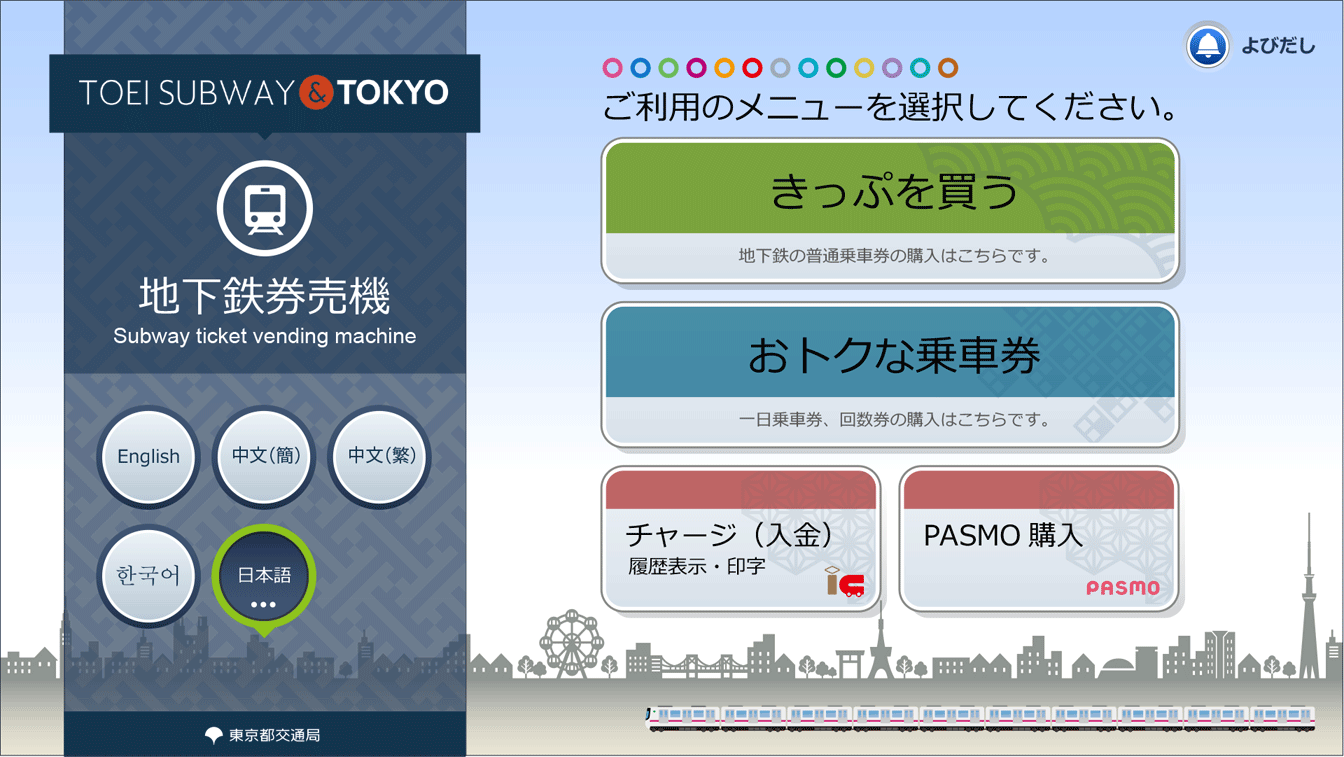The width and height of the screenshot is (1344, 757).
Task: Tap the よびだし call bell icon
Action: pyautogui.click(x=1207, y=46)
